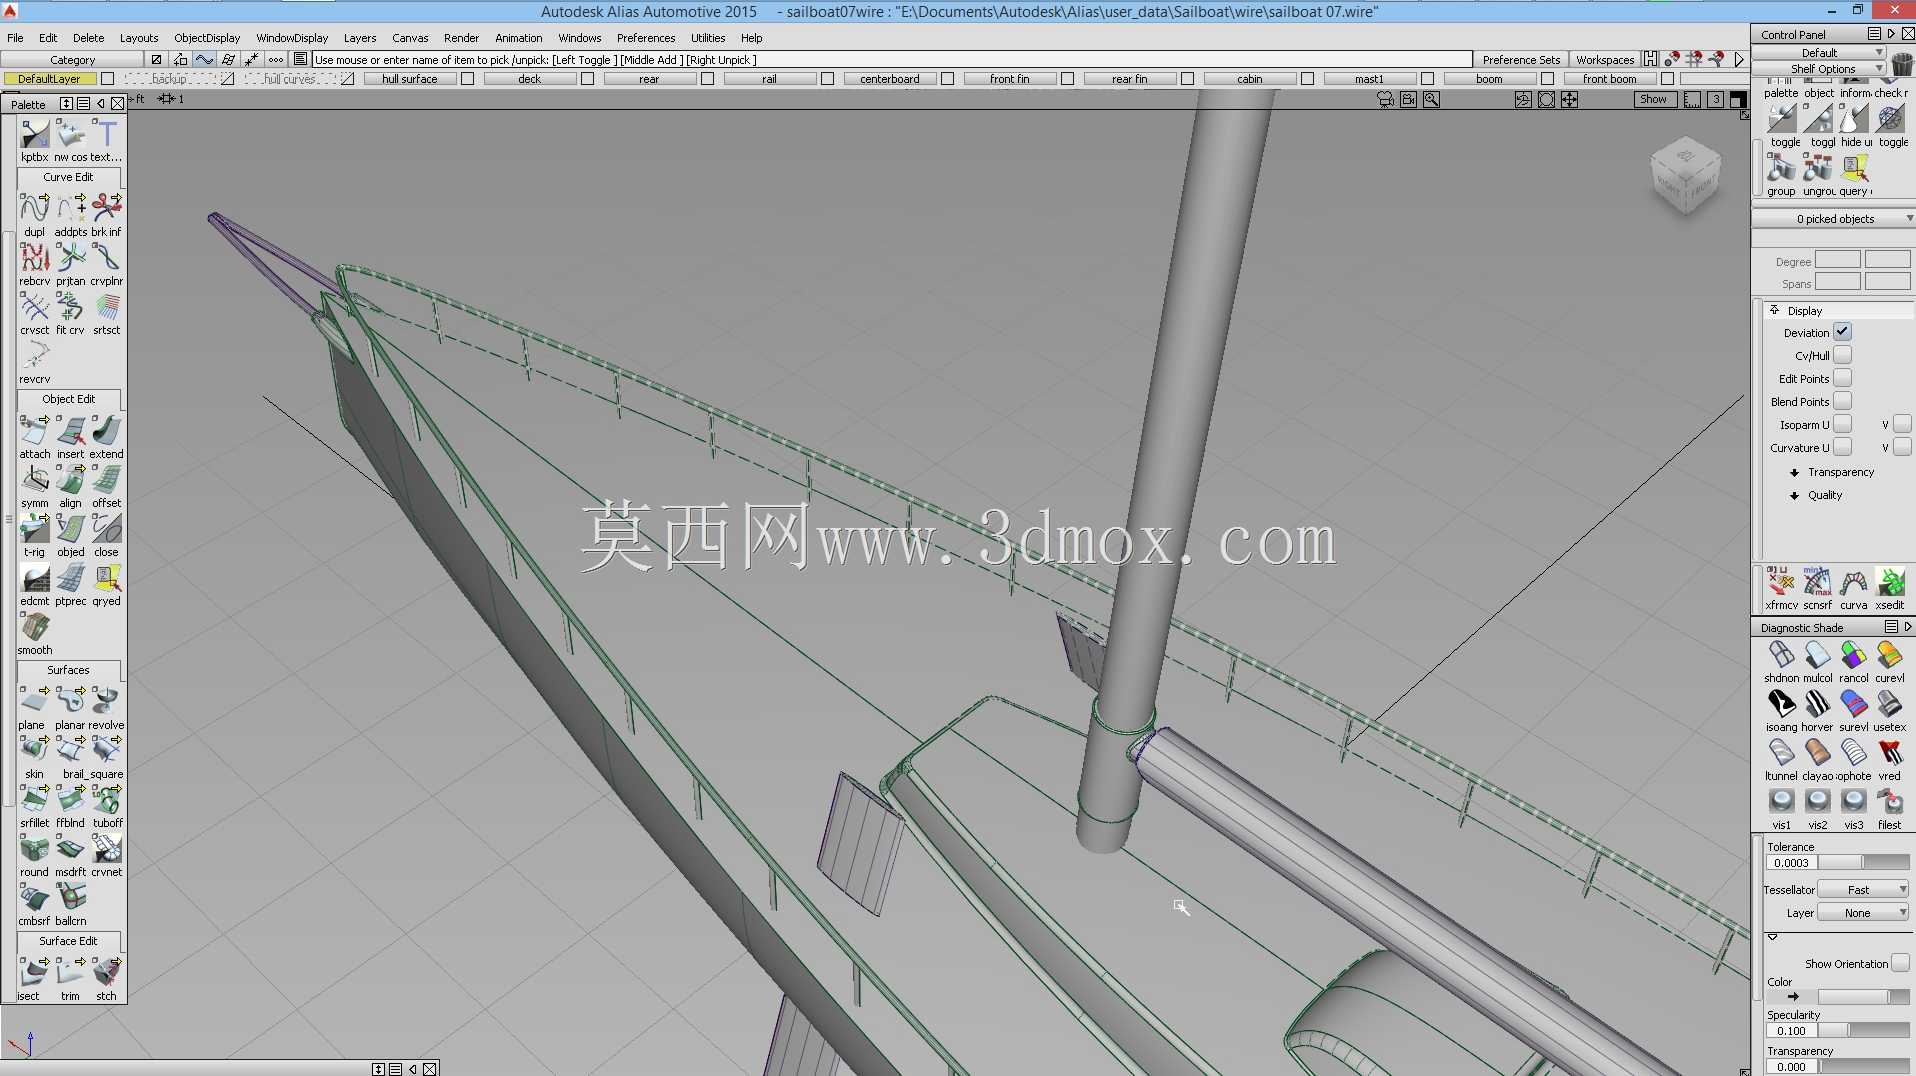The width and height of the screenshot is (1916, 1076).
Task: Select the centerboard layer button
Action: [x=890, y=79]
